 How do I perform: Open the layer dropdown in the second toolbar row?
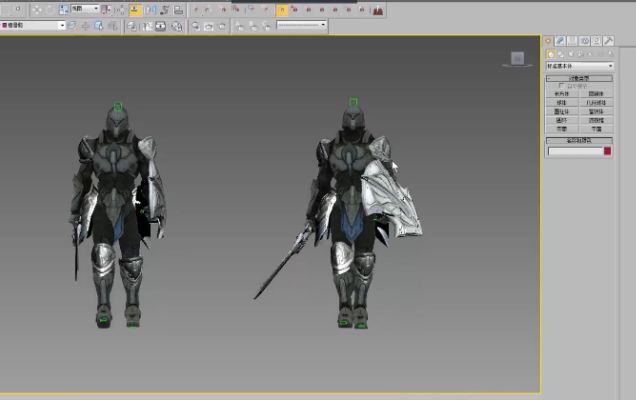pyautogui.click(x=33, y=26)
